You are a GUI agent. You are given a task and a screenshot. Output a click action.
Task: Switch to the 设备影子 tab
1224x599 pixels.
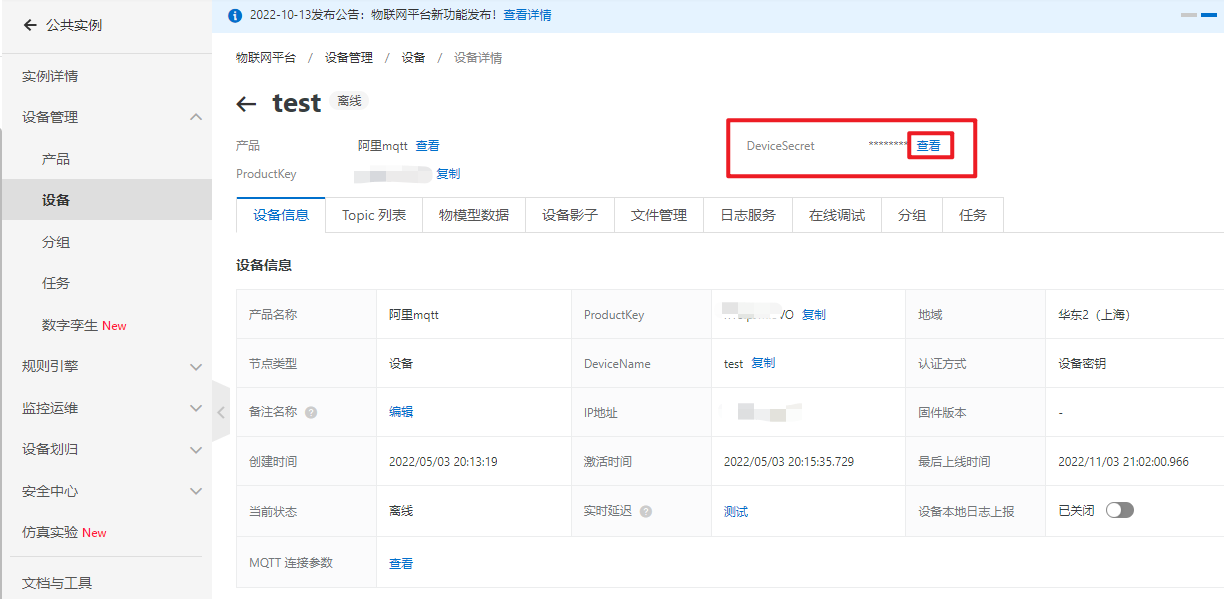pyautogui.click(x=570, y=215)
